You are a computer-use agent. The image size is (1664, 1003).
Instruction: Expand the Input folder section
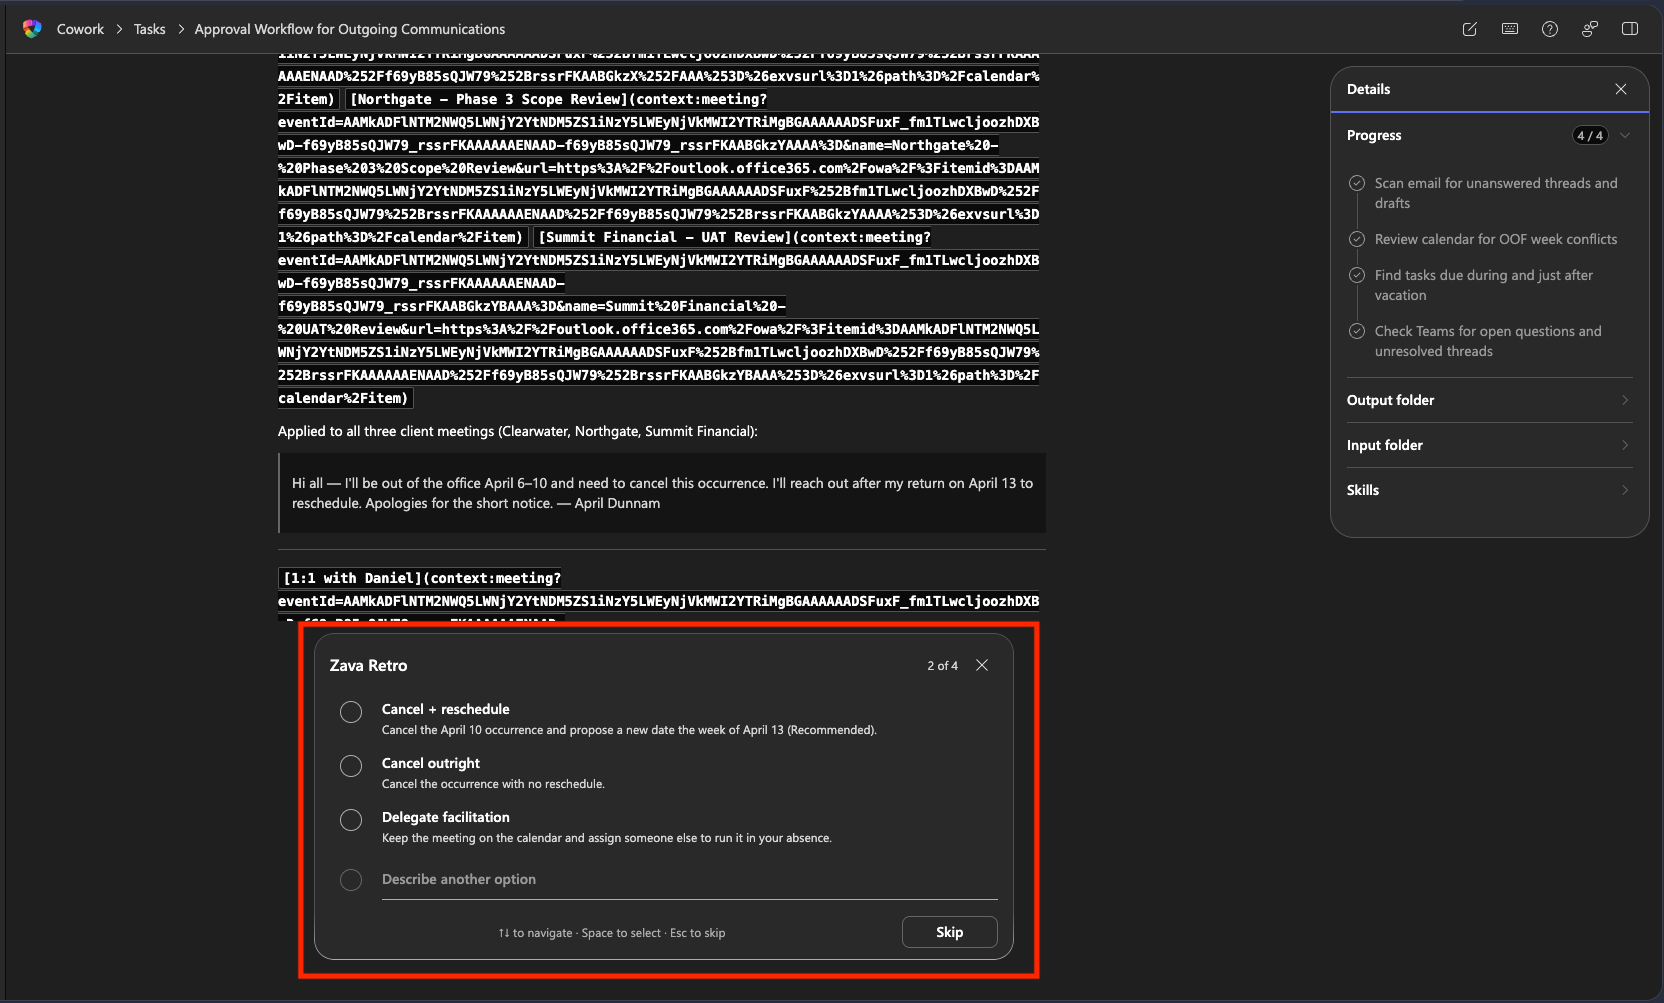(1489, 445)
